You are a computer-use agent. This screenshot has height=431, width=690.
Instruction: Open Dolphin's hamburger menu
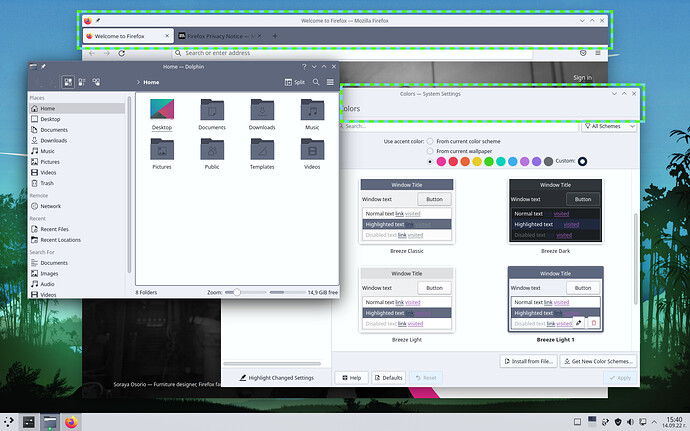[330, 82]
